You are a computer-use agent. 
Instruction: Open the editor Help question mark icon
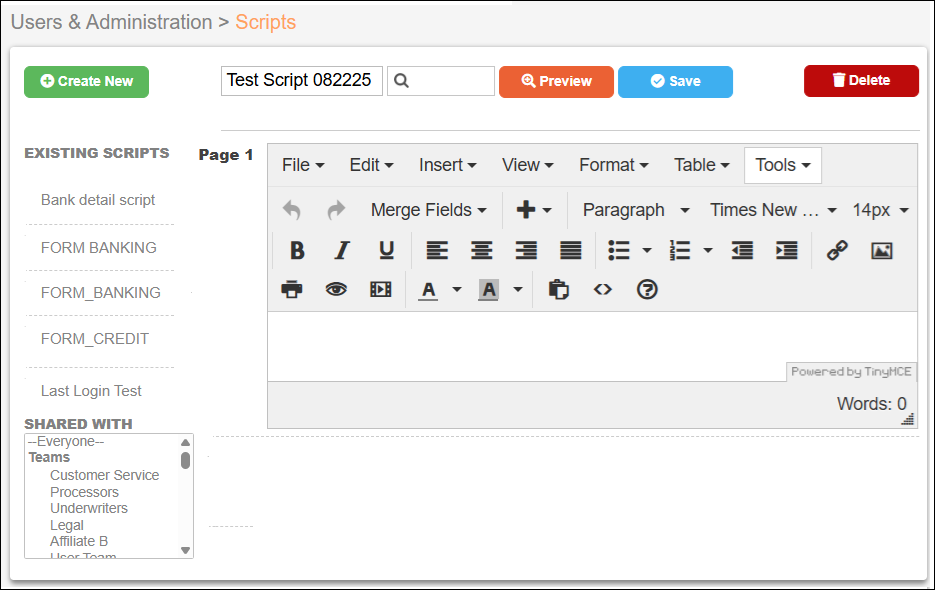point(647,290)
